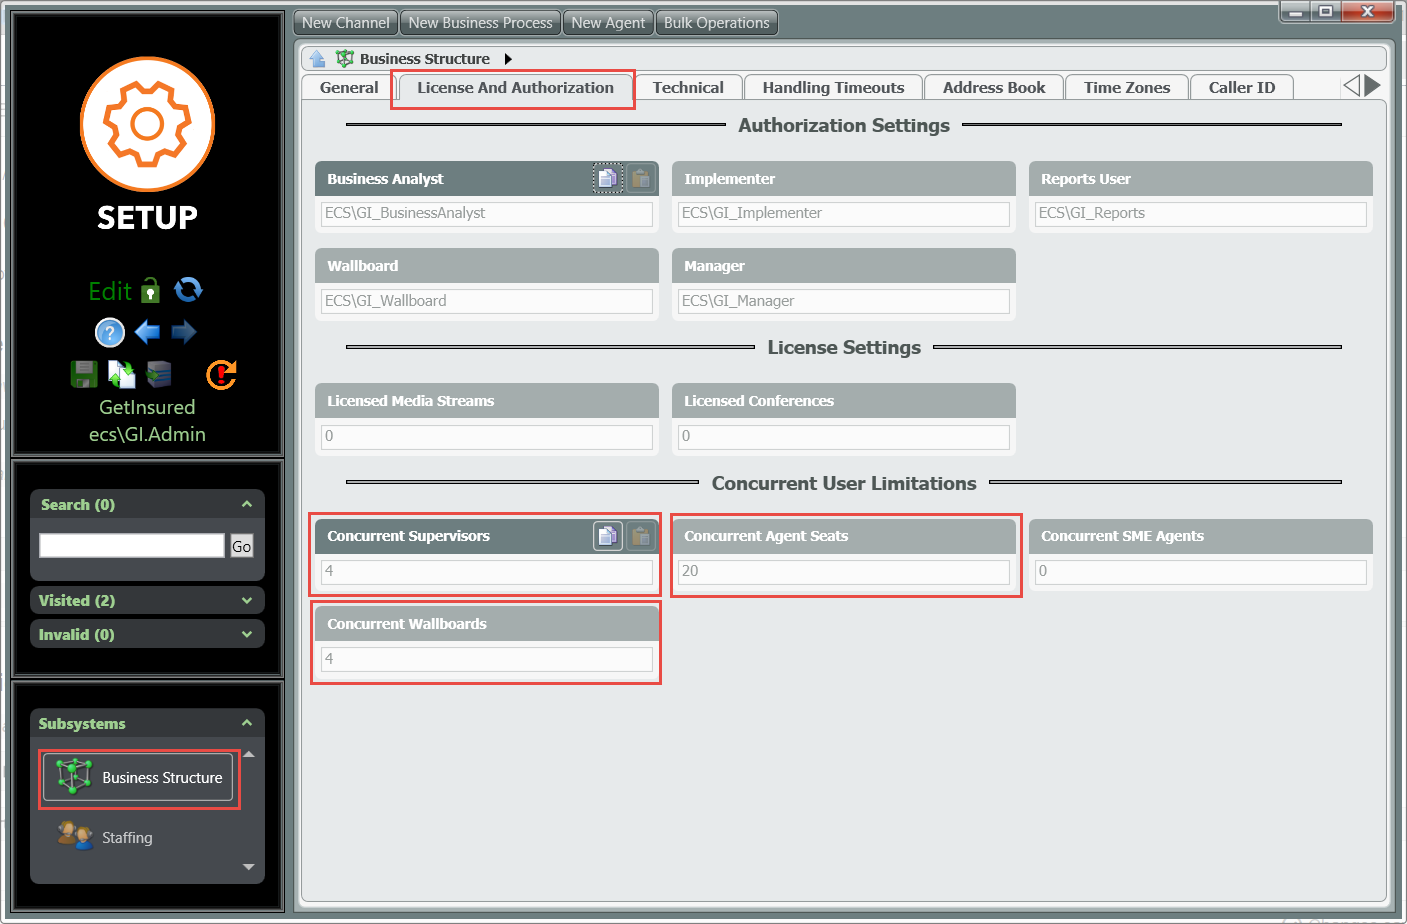The height and width of the screenshot is (924, 1407).
Task: Navigate back using the blue left arrow
Action: (147, 332)
